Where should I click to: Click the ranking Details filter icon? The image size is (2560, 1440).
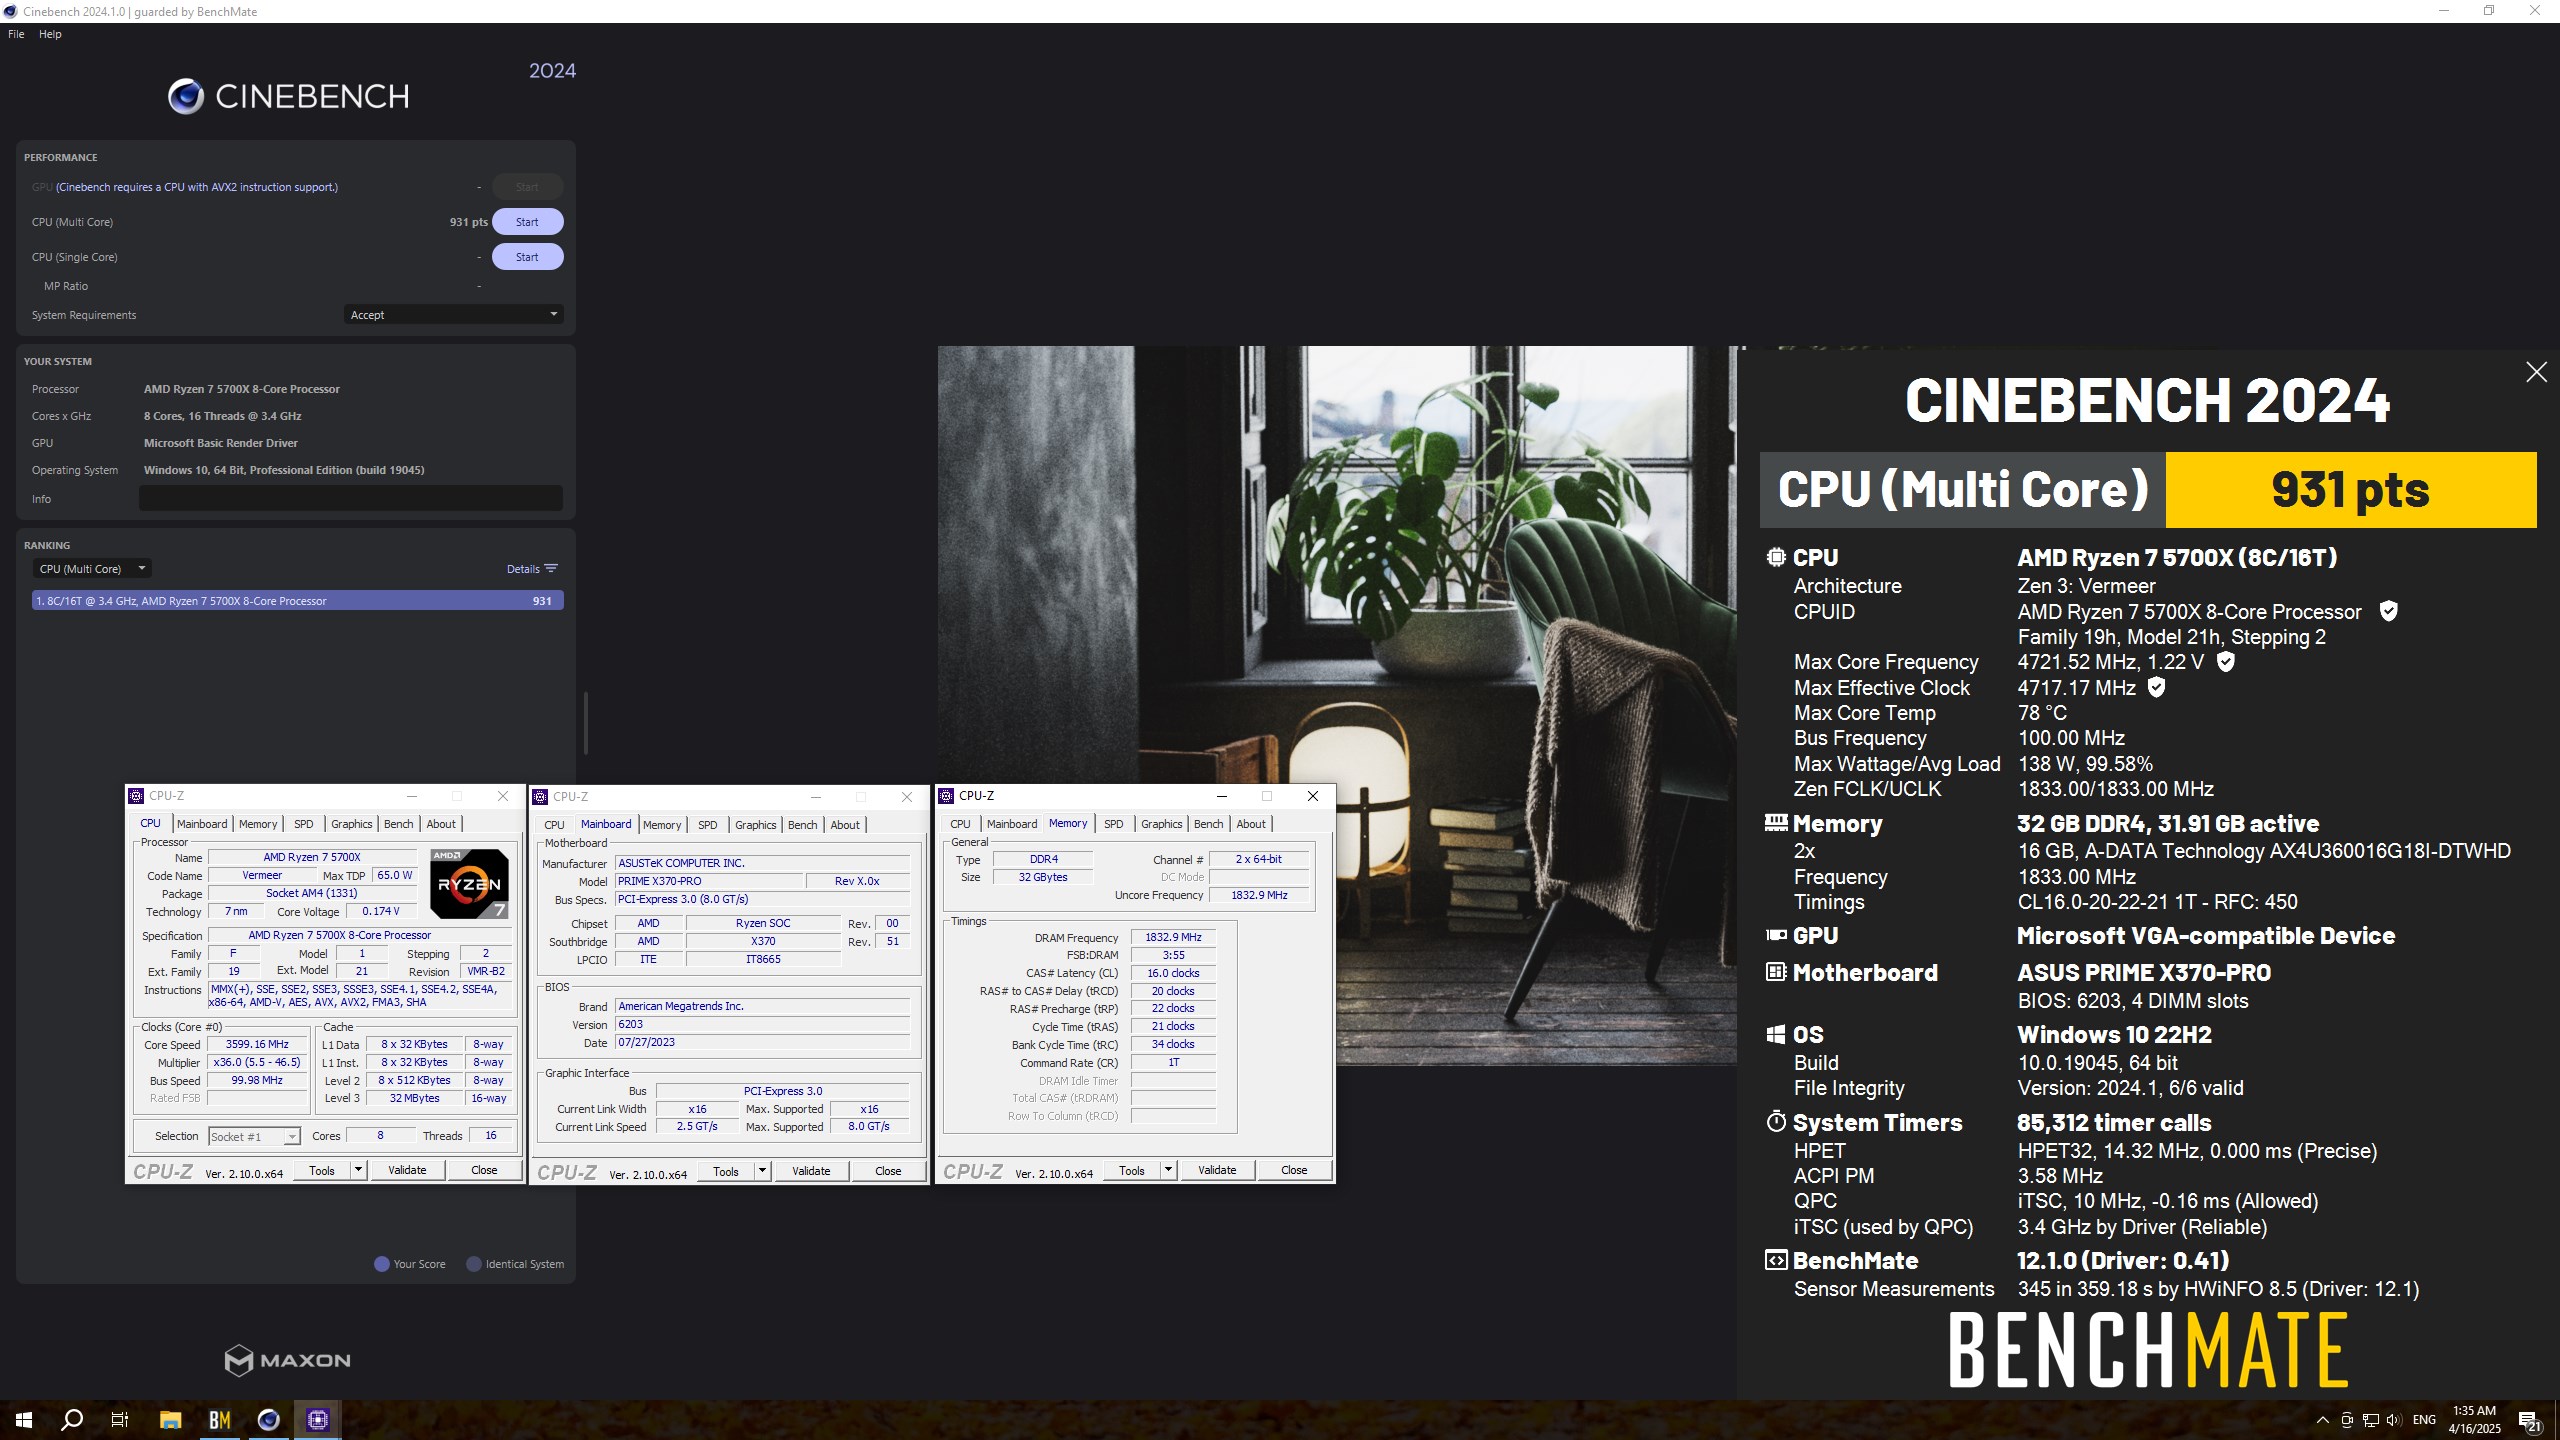point(551,568)
